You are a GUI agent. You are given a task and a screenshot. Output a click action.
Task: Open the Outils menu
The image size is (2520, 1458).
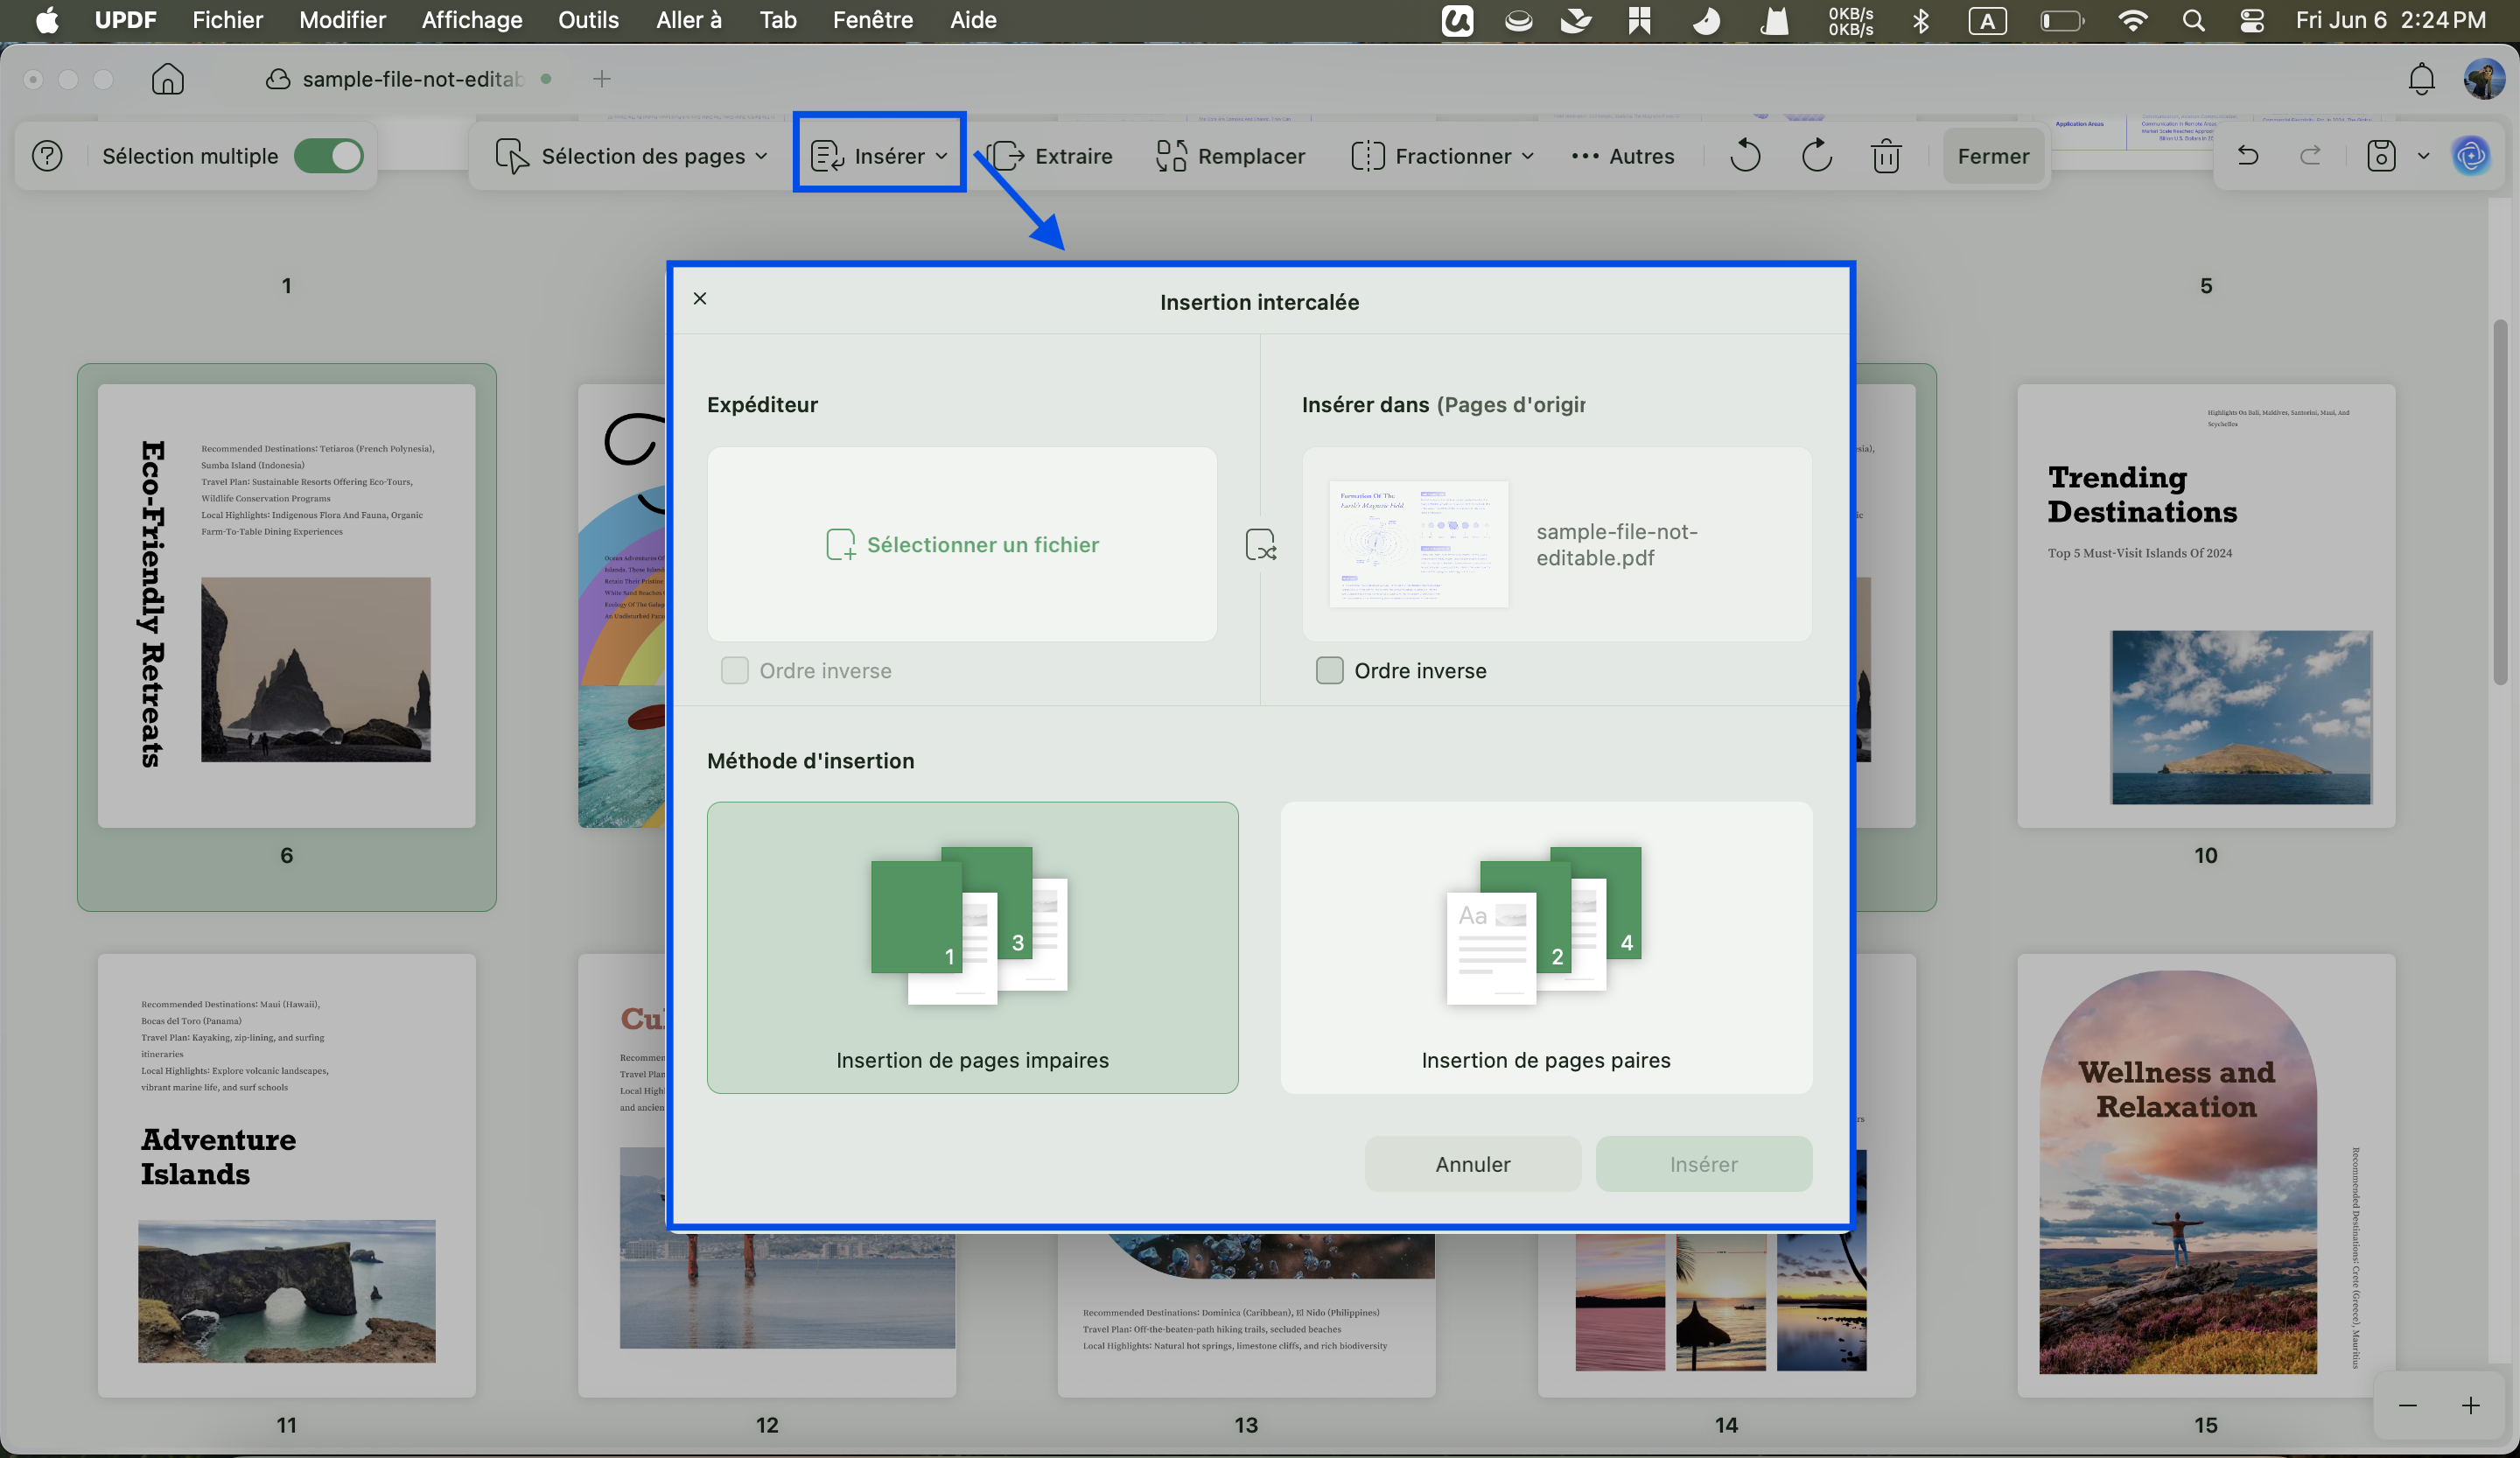coord(588,20)
